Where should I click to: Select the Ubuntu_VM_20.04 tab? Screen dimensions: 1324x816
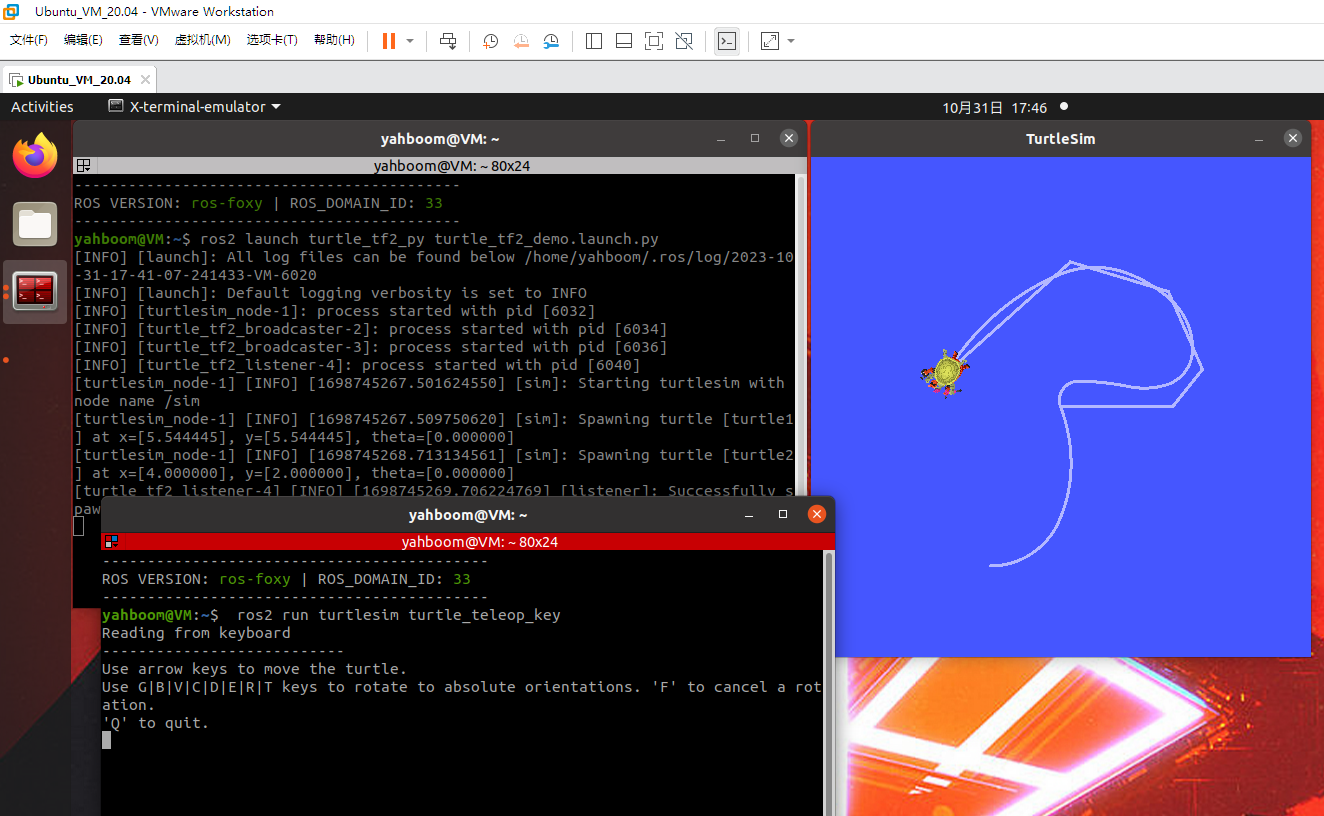79,80
